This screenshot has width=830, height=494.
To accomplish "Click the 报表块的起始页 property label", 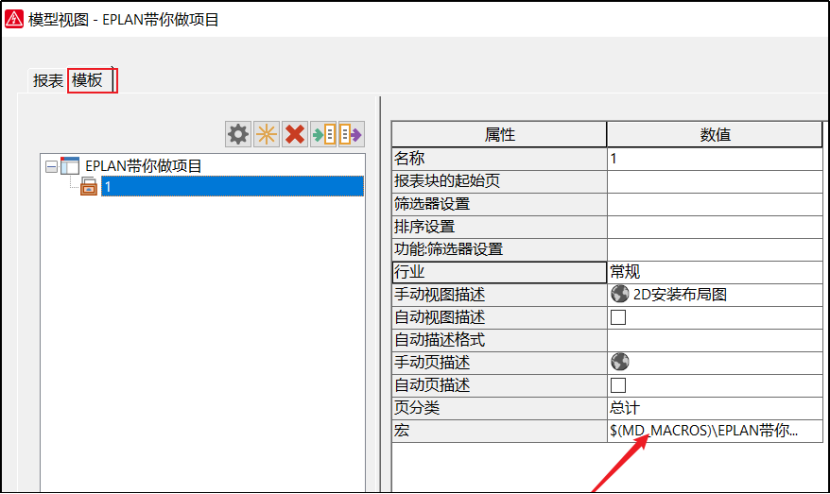I will [447, 181].
